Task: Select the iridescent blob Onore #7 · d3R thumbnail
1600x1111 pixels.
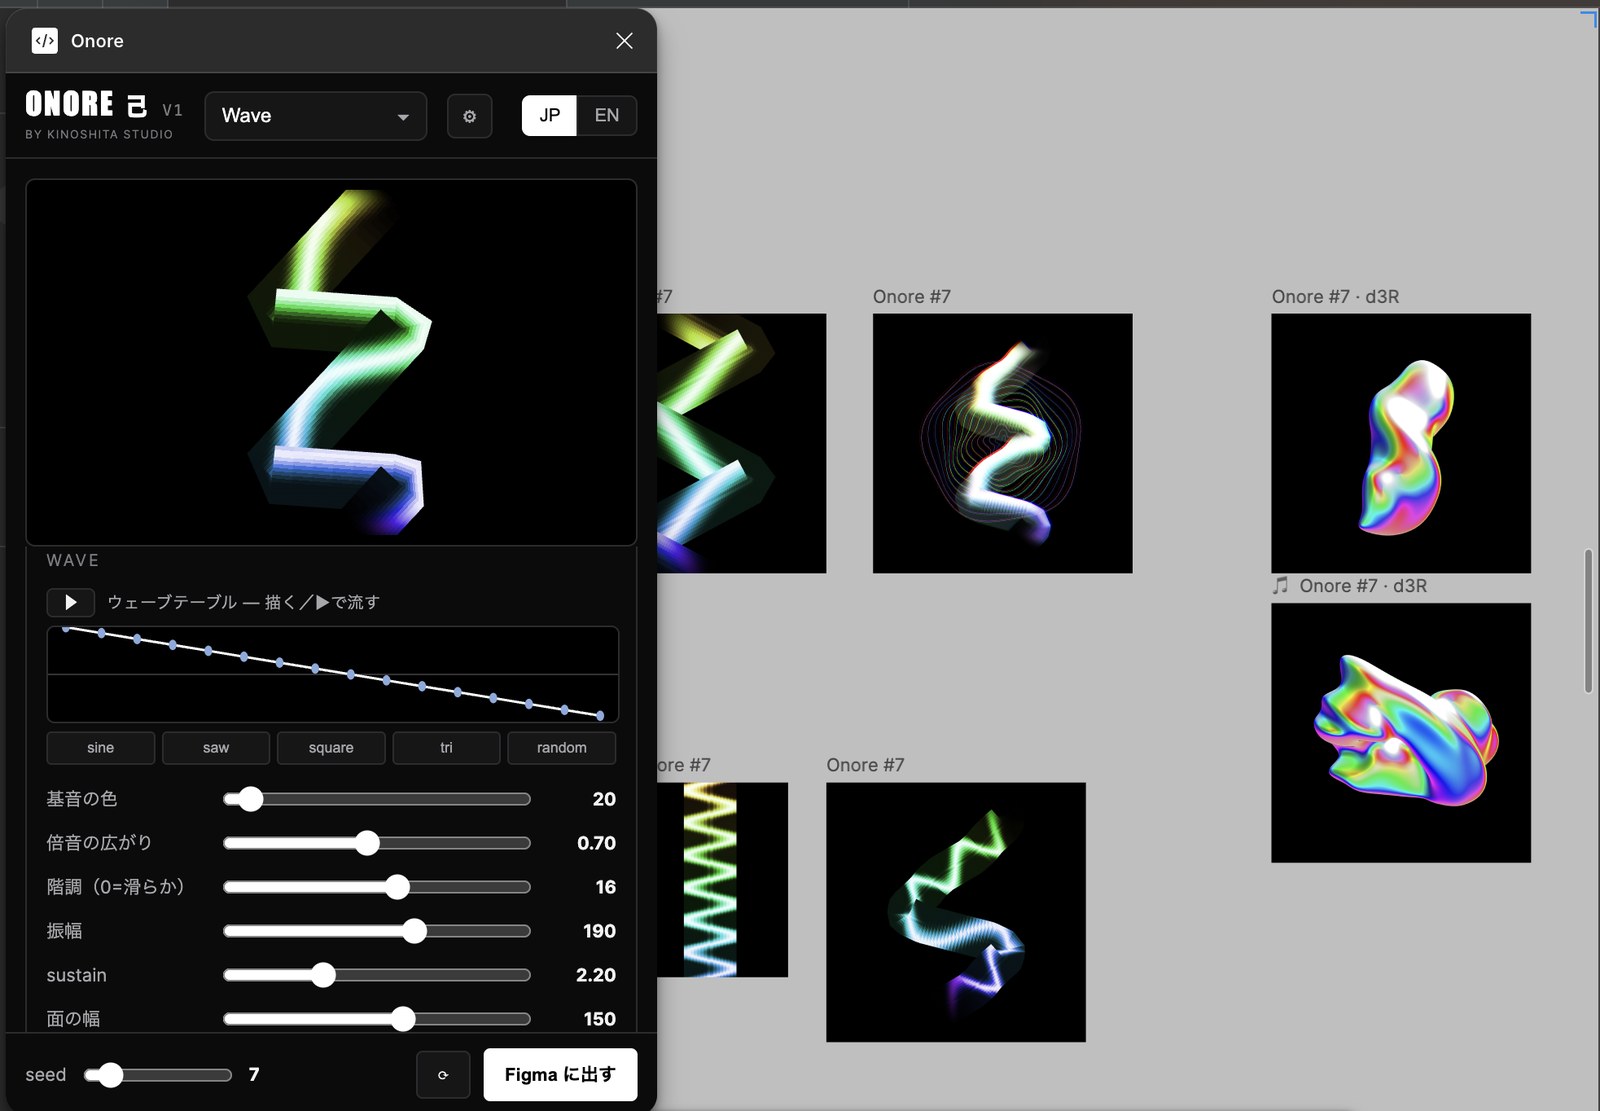Action: [1400, 443]
